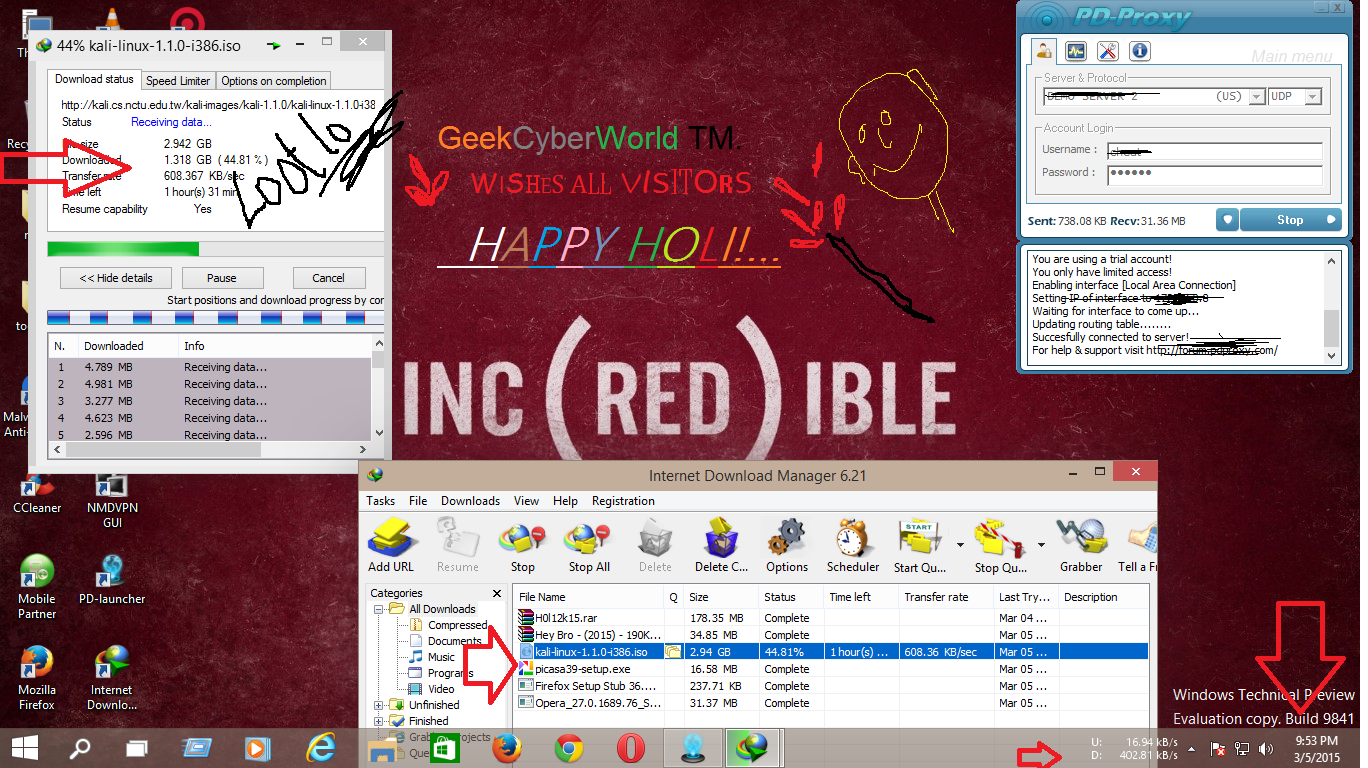Image resolution: width=1368 pixels, height=768 pixels.
Task: Click volume speaker icon in system tray
Action: pyautogui.click(x=1266, y=748)
